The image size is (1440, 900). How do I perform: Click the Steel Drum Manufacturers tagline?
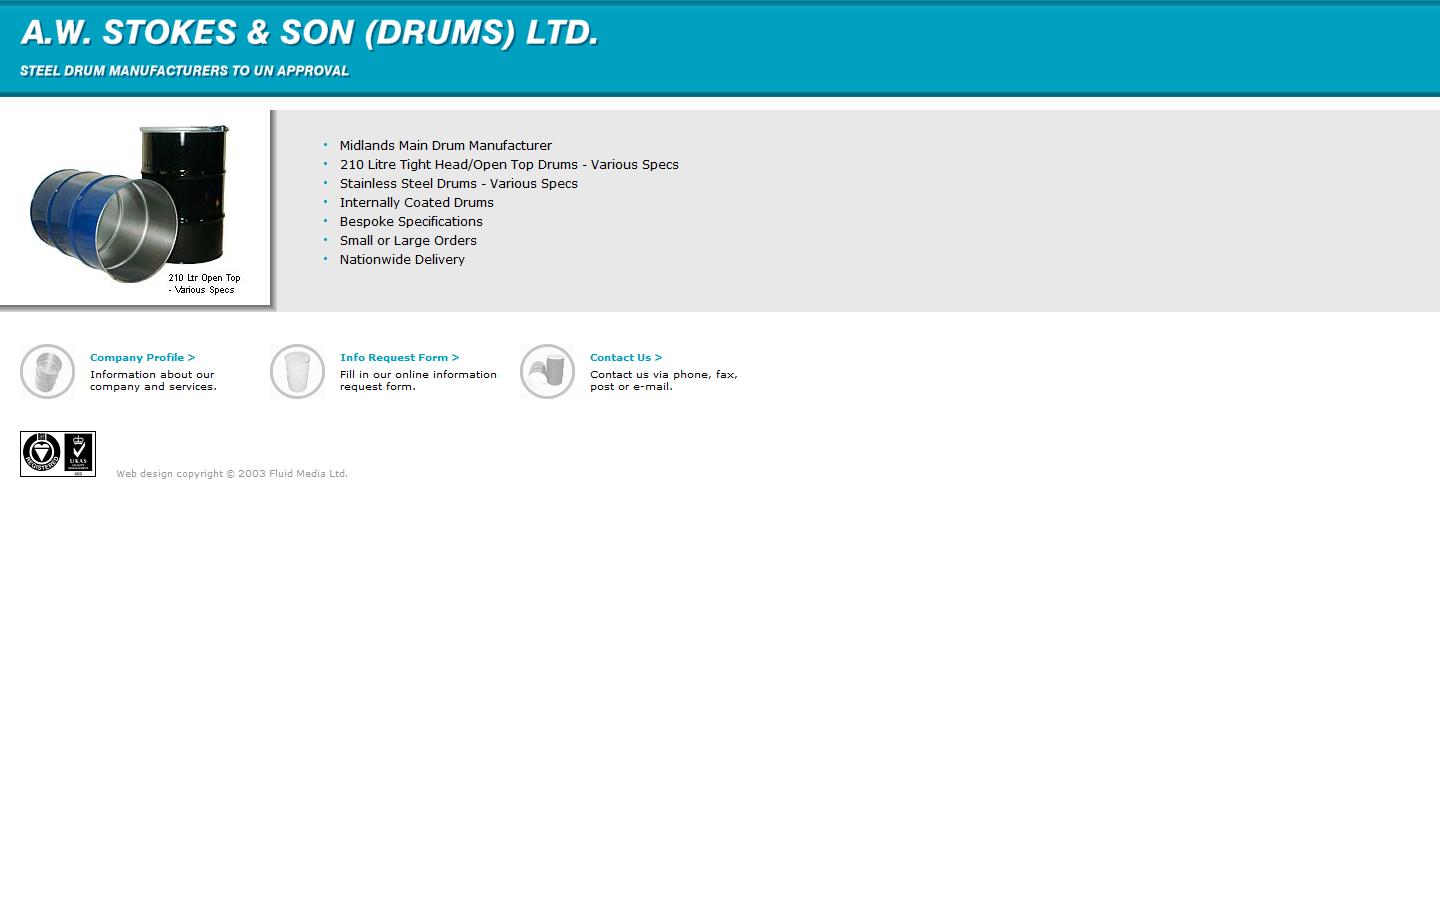184,71
